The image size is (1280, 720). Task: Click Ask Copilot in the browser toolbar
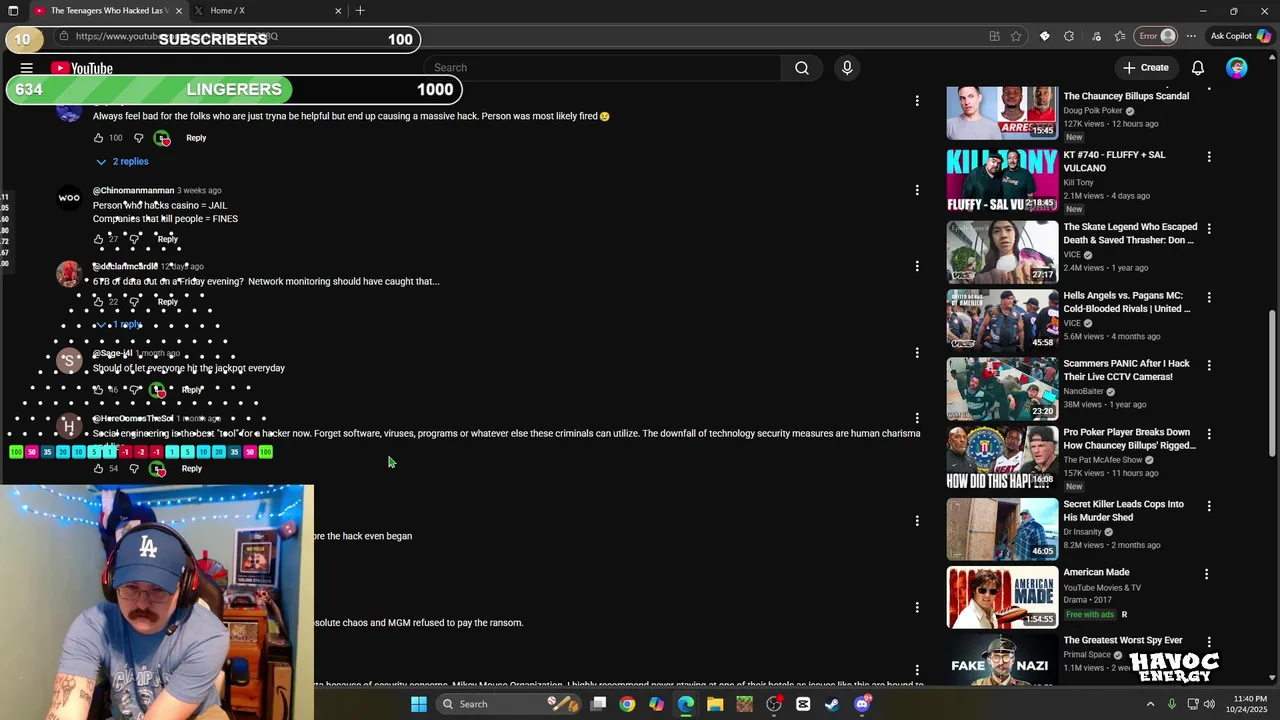click(1240, 36)
